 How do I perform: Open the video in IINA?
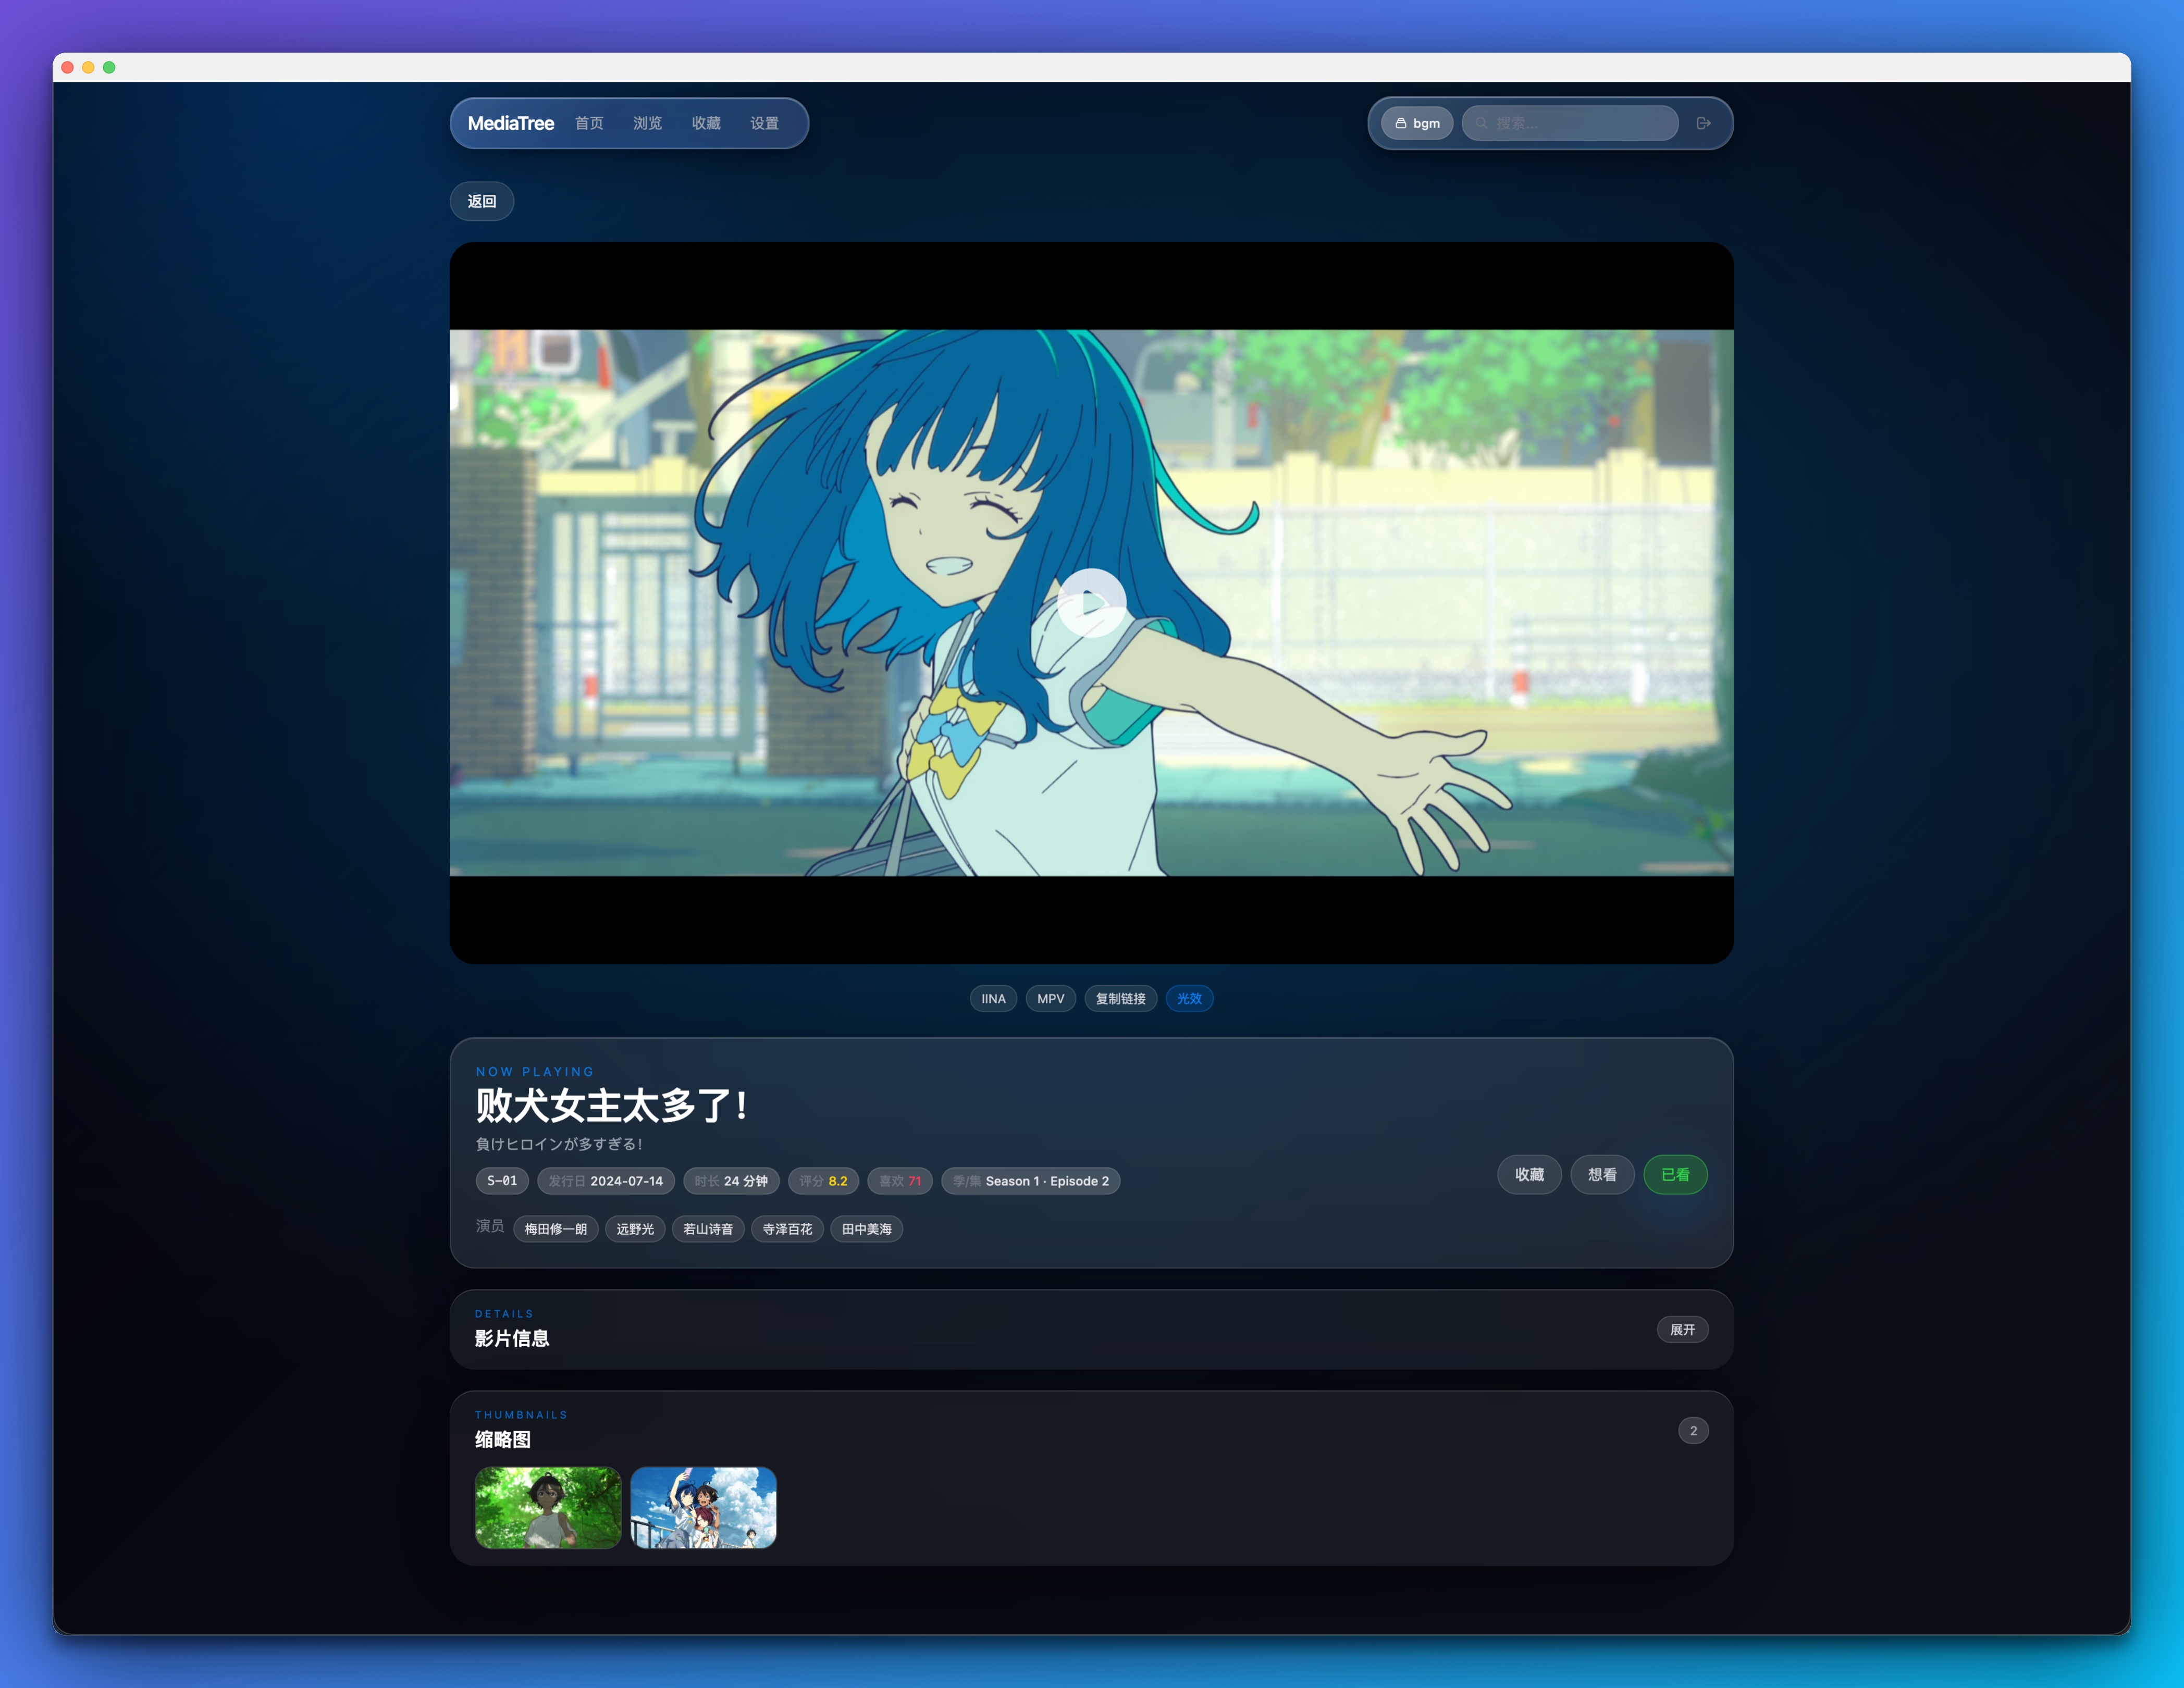click(x=993, y=998)
